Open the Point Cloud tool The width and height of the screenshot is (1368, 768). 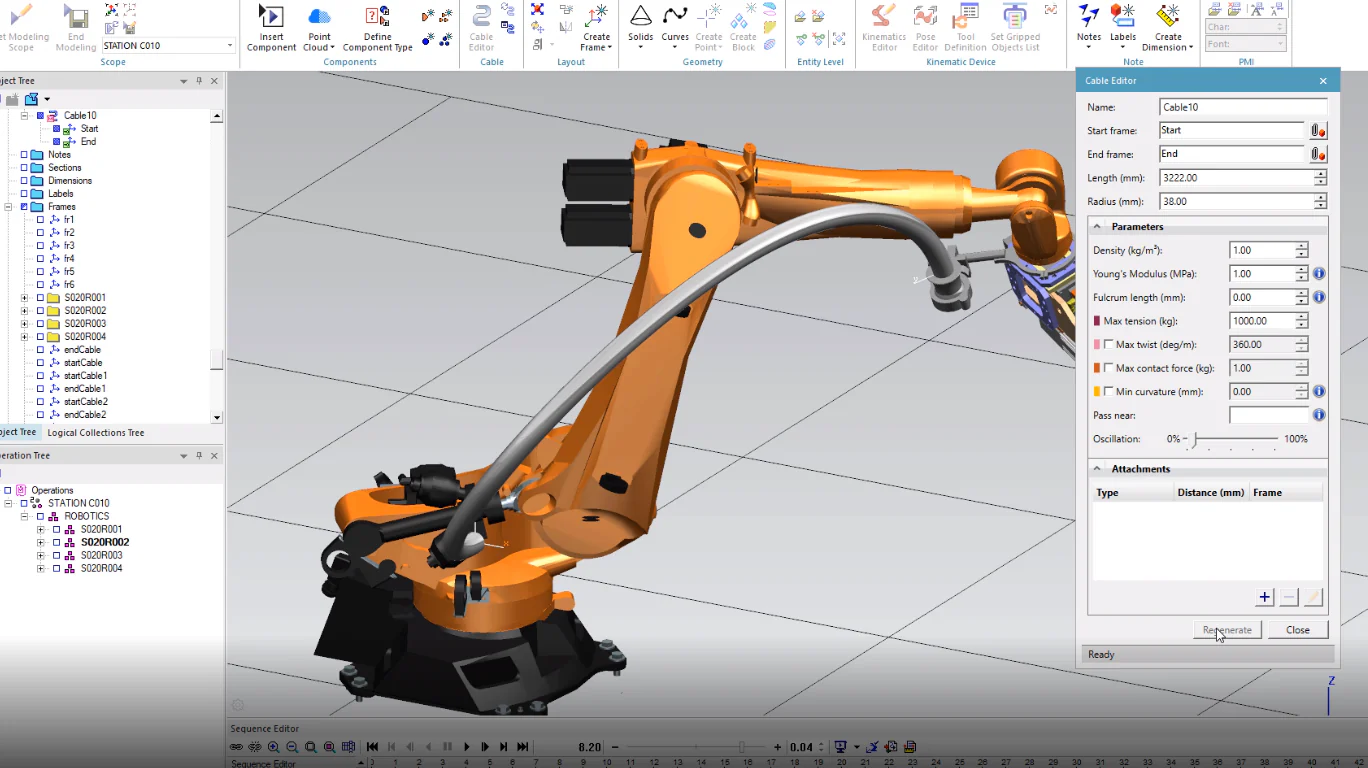pyautogui.click(x=319, y=17)
